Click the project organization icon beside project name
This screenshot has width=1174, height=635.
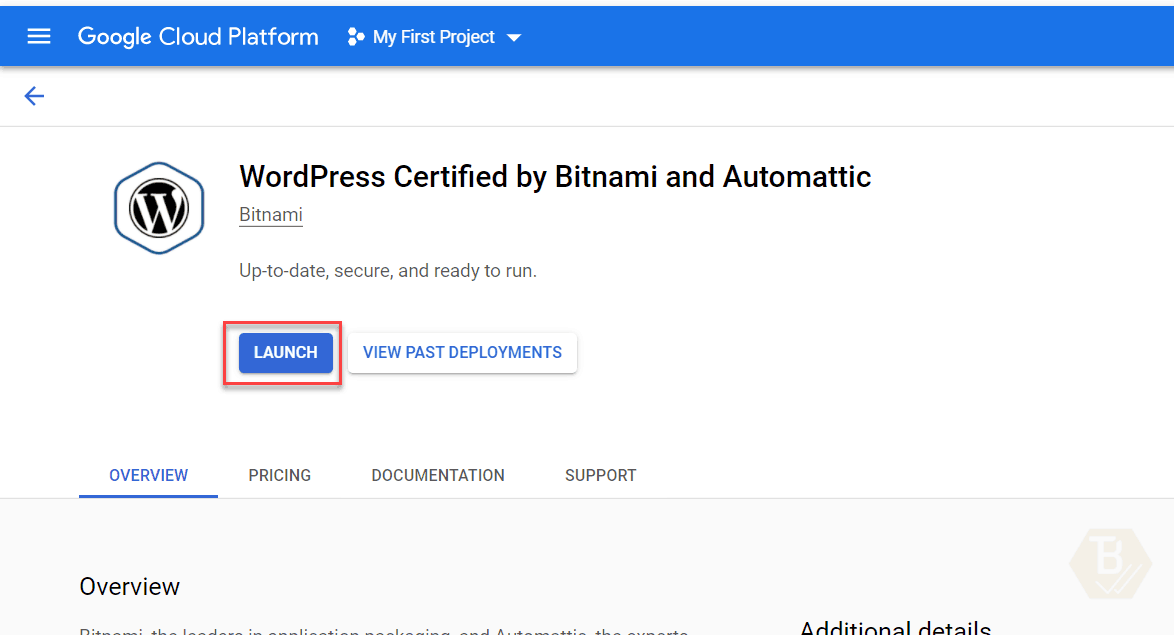point(356,36)
